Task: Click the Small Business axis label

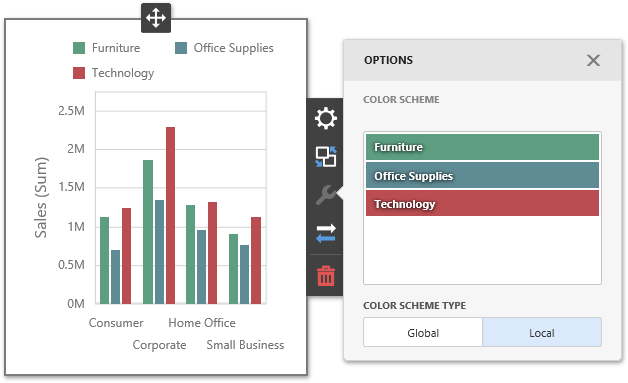Action: click(245, 345)
